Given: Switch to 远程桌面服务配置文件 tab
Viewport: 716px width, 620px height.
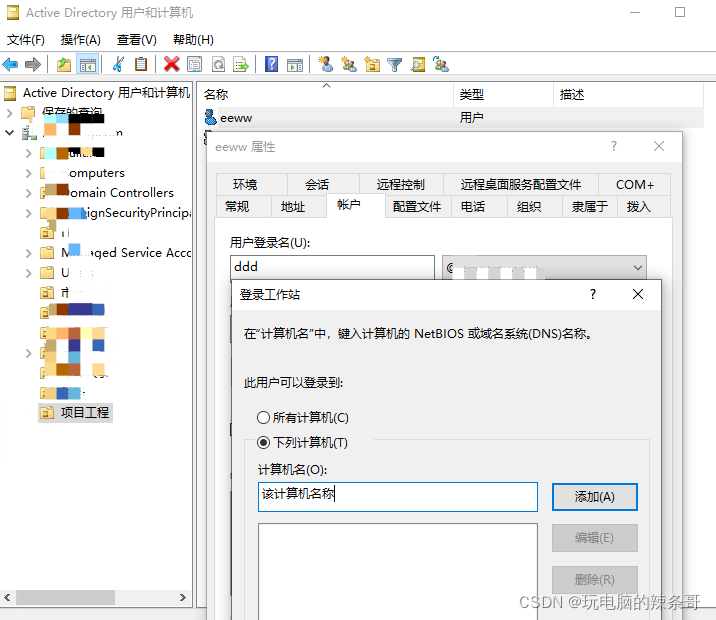Looking at the screenshot, I should pos(521,184).
